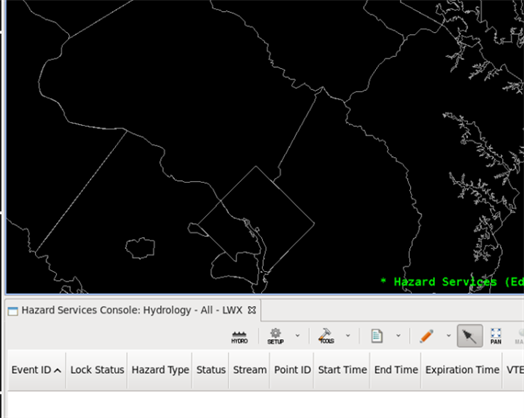The image size is (524, 418).
Task: Sort by Start Time column header
Action: point(342,370)
